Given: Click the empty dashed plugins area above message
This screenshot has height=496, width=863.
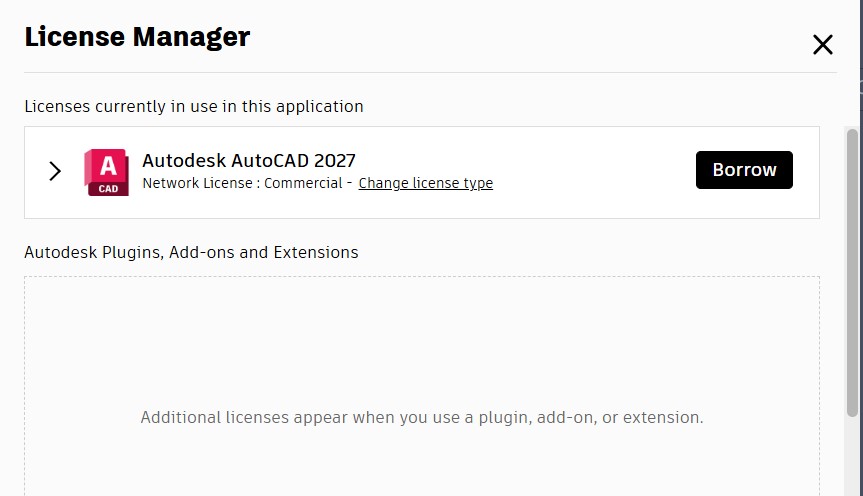Looking at the screenshot, I should [x=422, y=341].
